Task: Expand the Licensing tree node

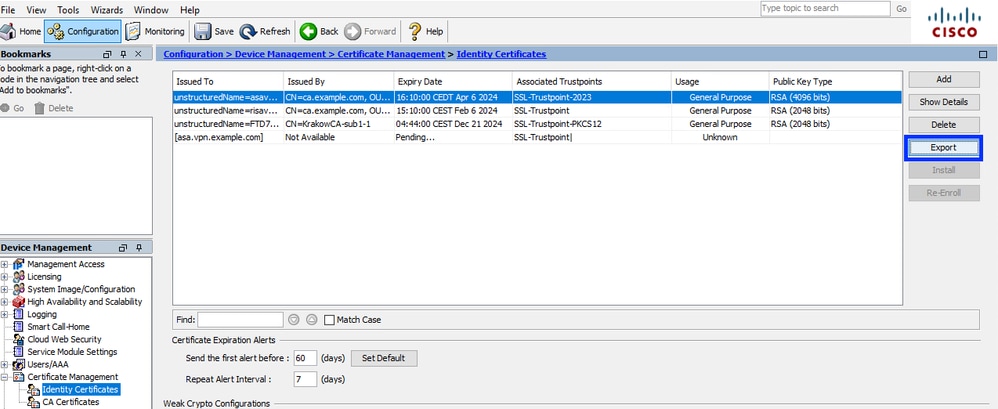Action: click(4, 277)
